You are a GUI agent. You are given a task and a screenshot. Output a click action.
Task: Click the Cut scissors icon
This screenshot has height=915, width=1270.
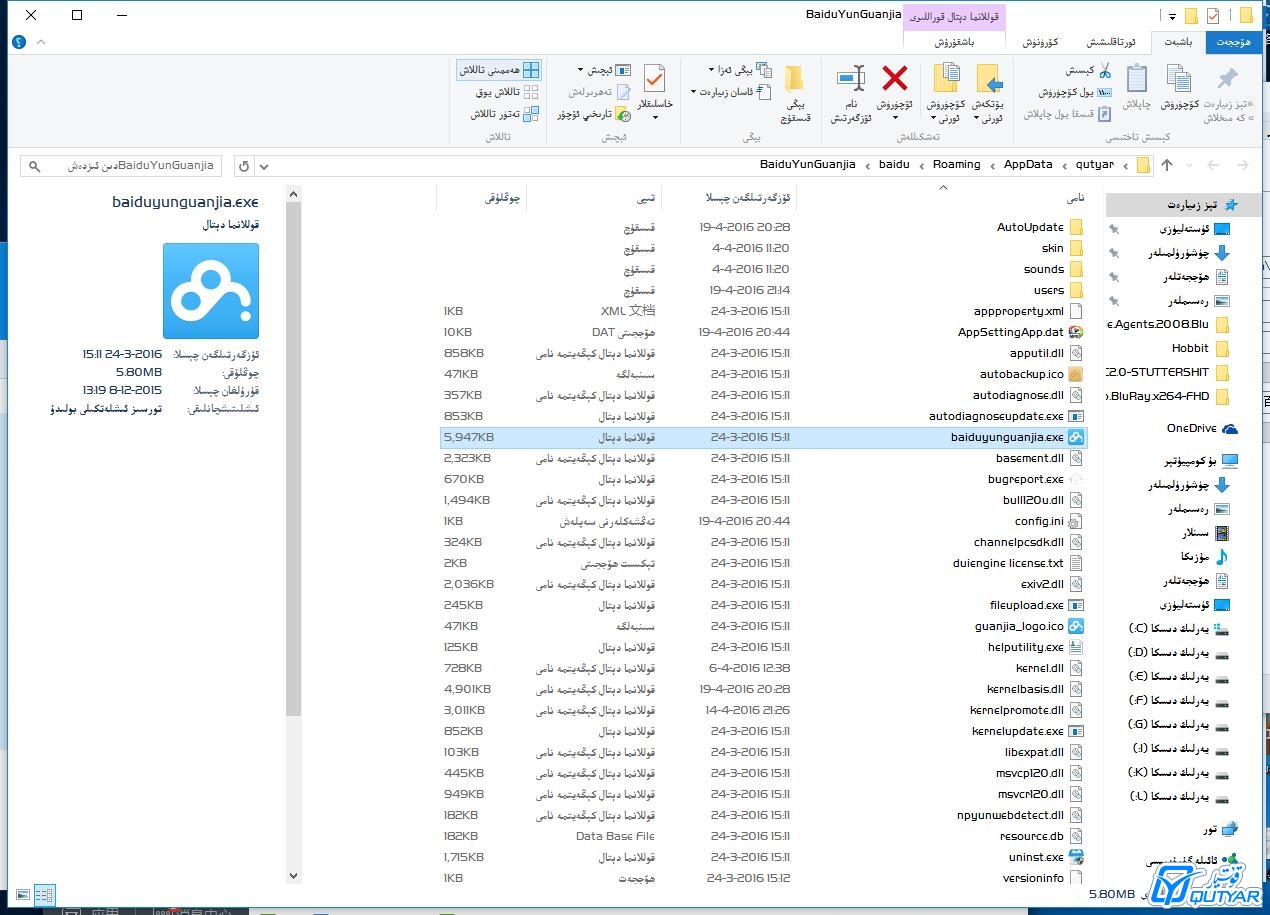click(x=1105, y=70)
